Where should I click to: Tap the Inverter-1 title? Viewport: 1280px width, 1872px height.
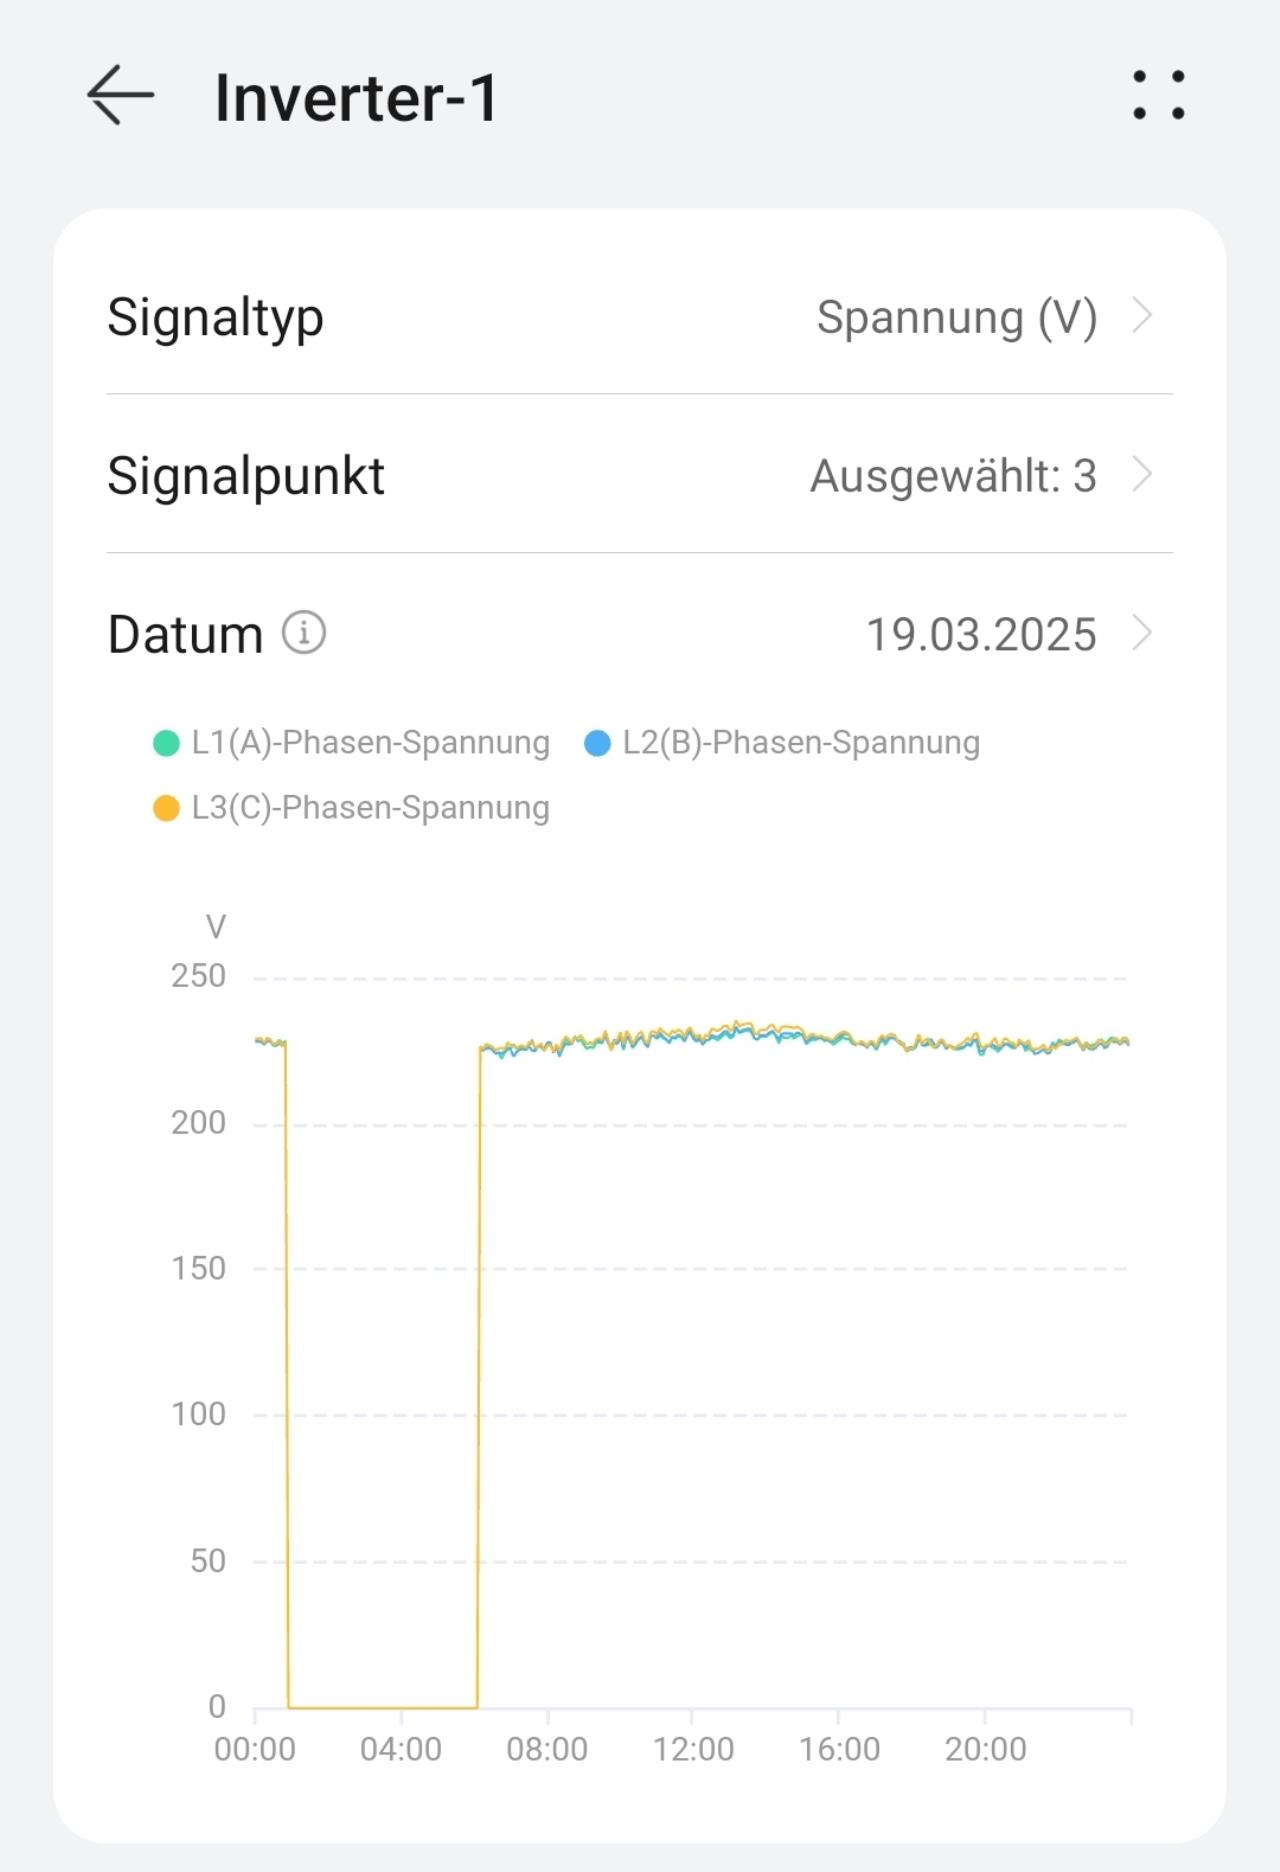click(356, 98)
